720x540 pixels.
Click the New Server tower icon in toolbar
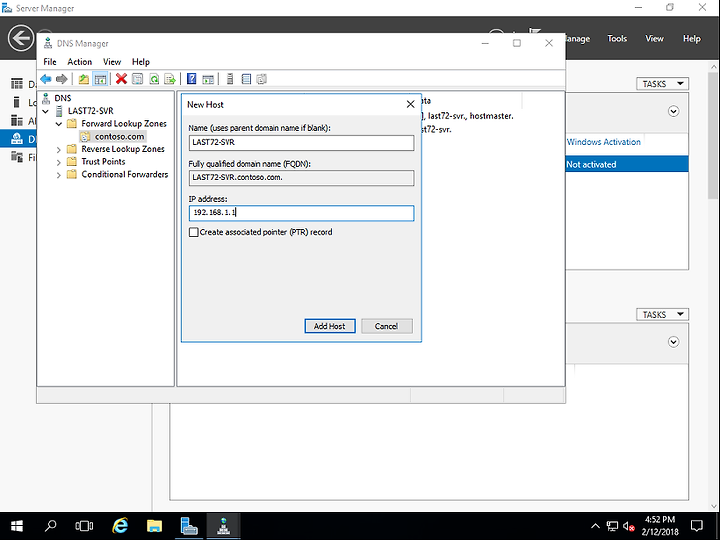coord(230,79)
